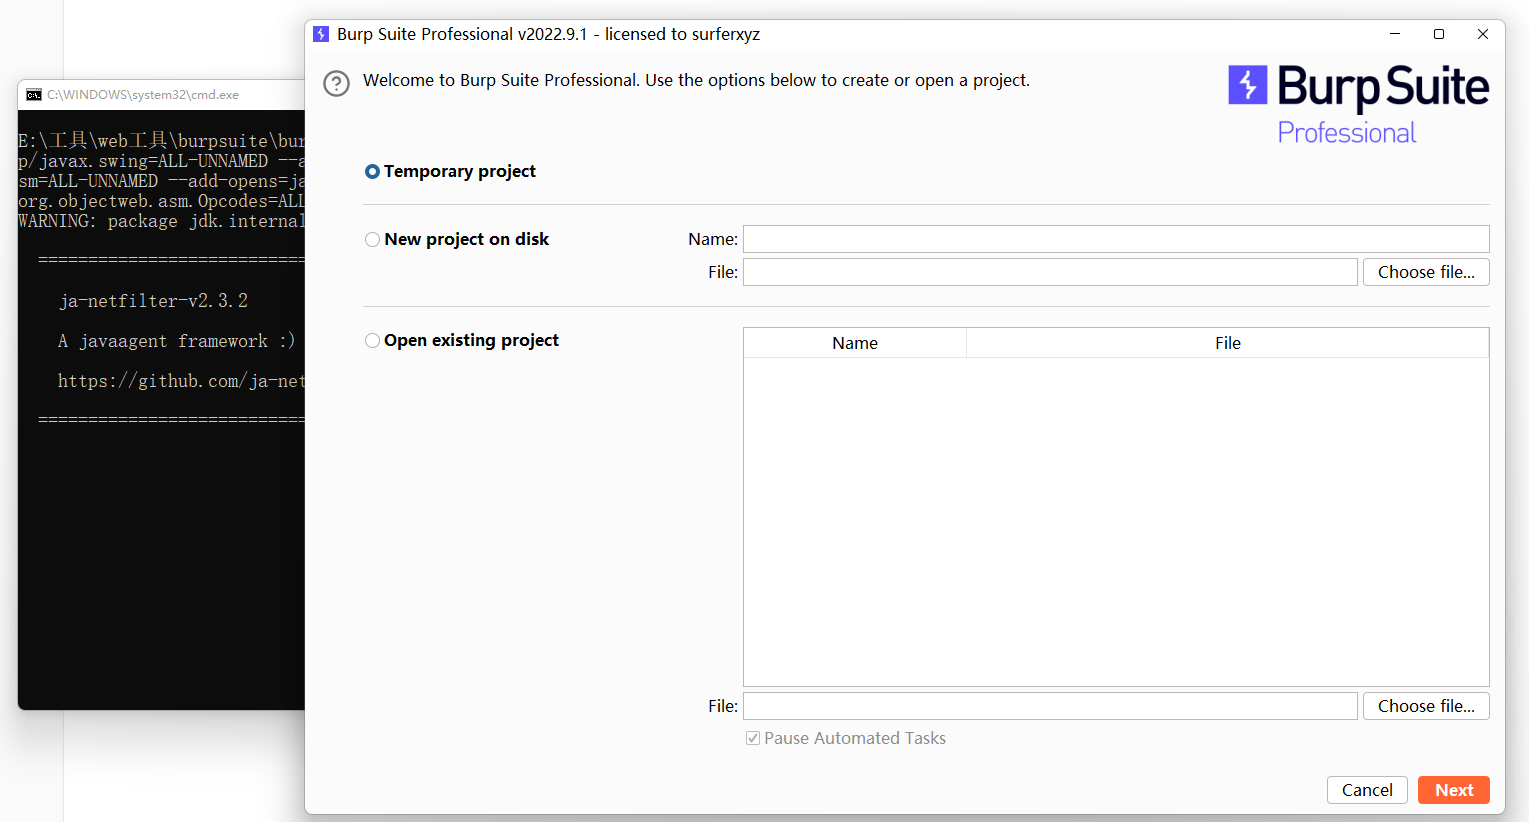Screen dimensions: 1529x822
Task: Maximize the Burp Suite window
Action: pos(1439,34)
